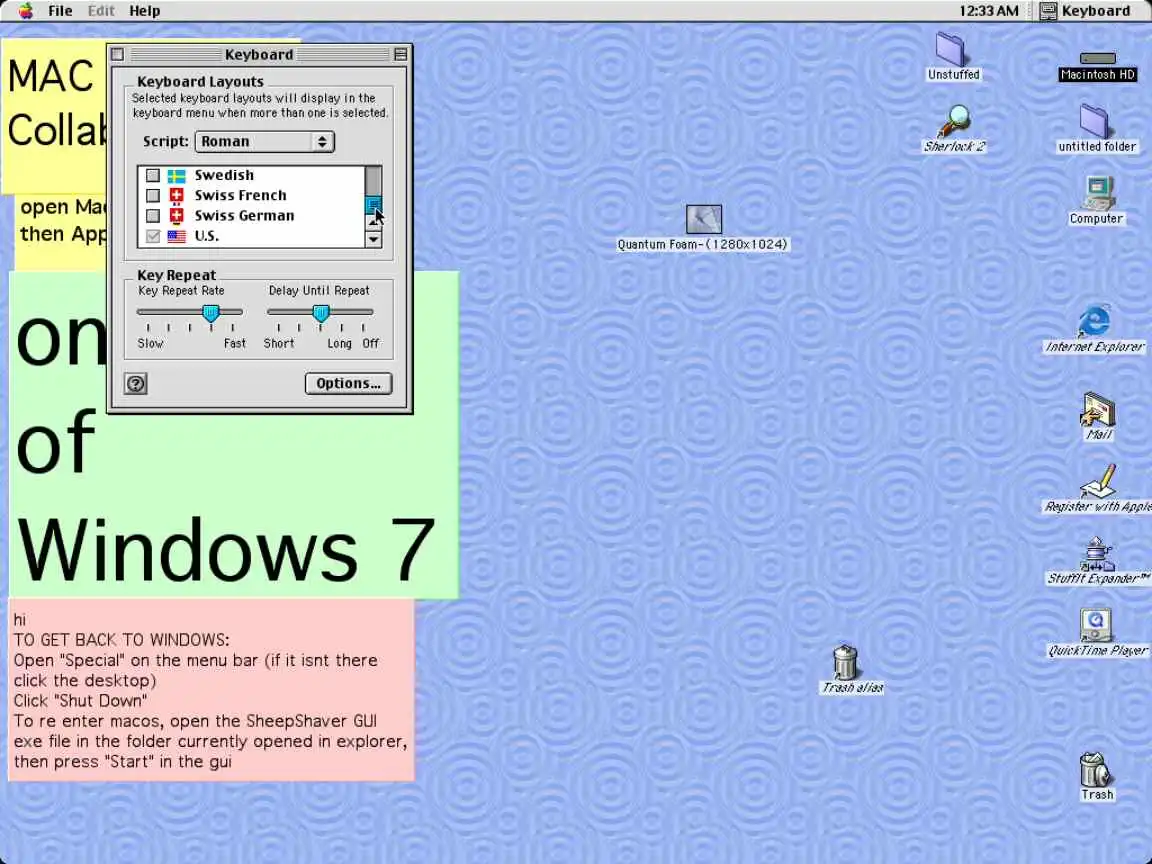Select the Mail desktop icon

coord(1098,410)
